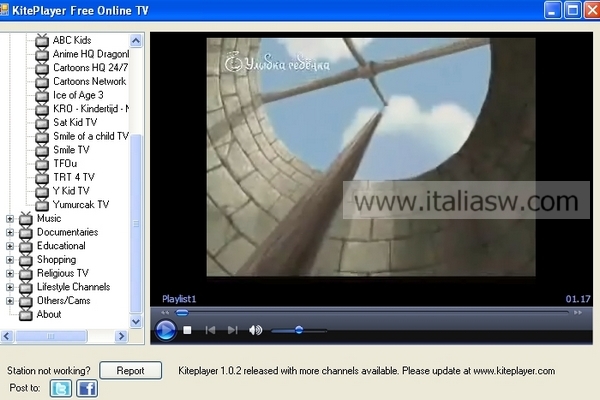600x400 pixels.
Task: Click the TV icon beside Shopping
Action: tap(26, 260)
